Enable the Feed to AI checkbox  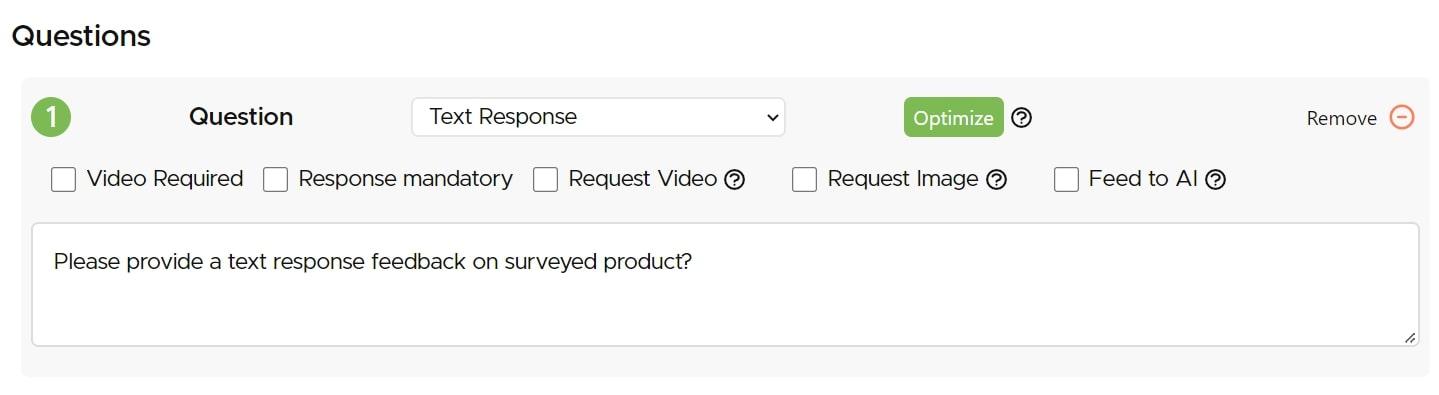coord(1066,179)
